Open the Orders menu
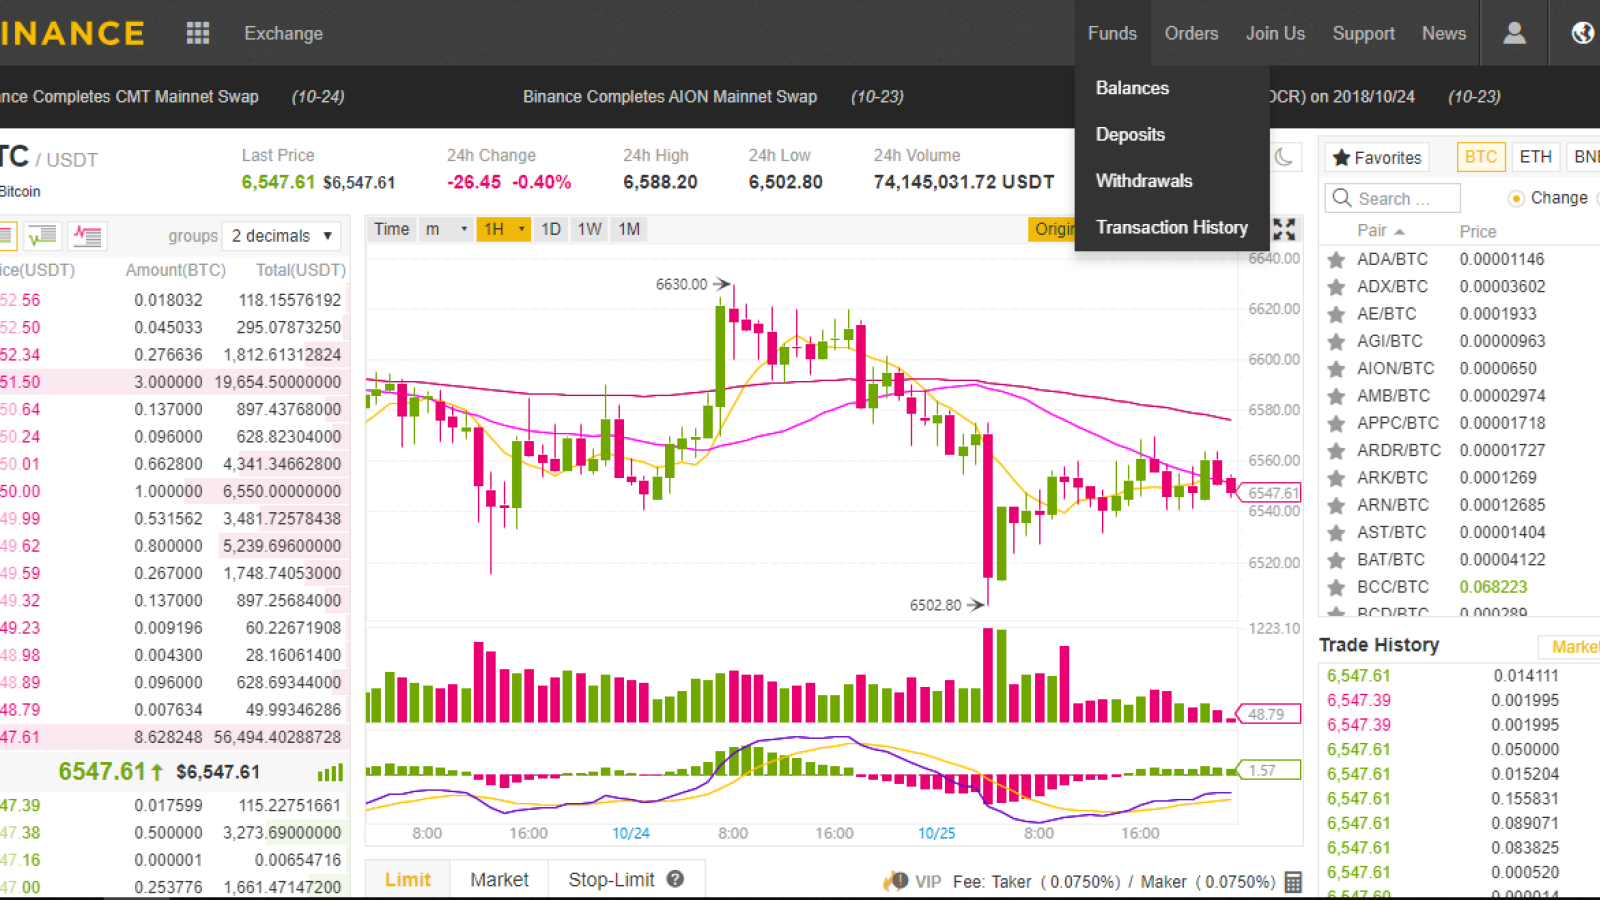This screenshot has width=1600, height=900. [x=1191, y=33]
